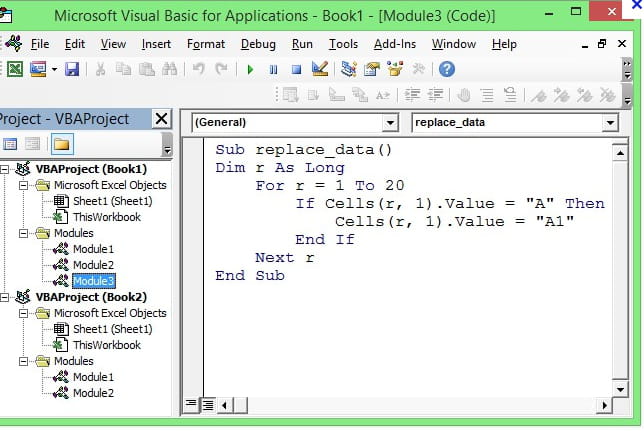Collapse Book2 Modules folder
Viewport: 644px width, 431px height.
tap(23, 362)
